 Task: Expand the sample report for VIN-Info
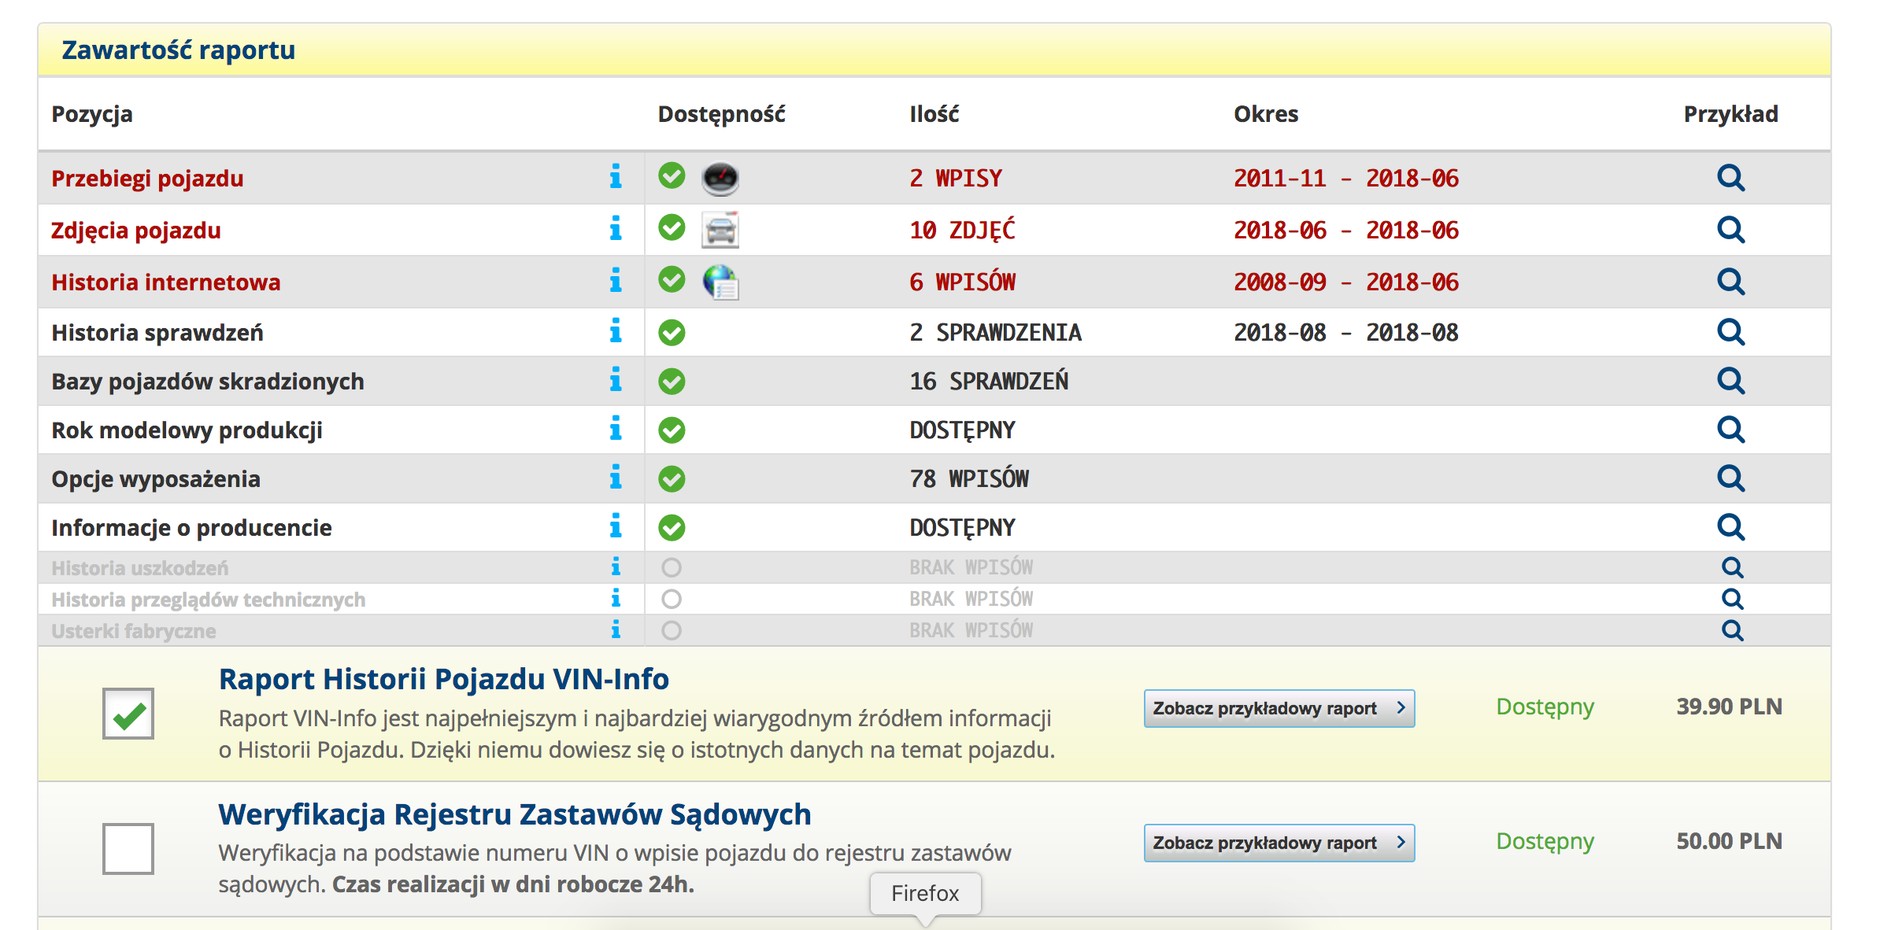click(x=1279, y=708)
